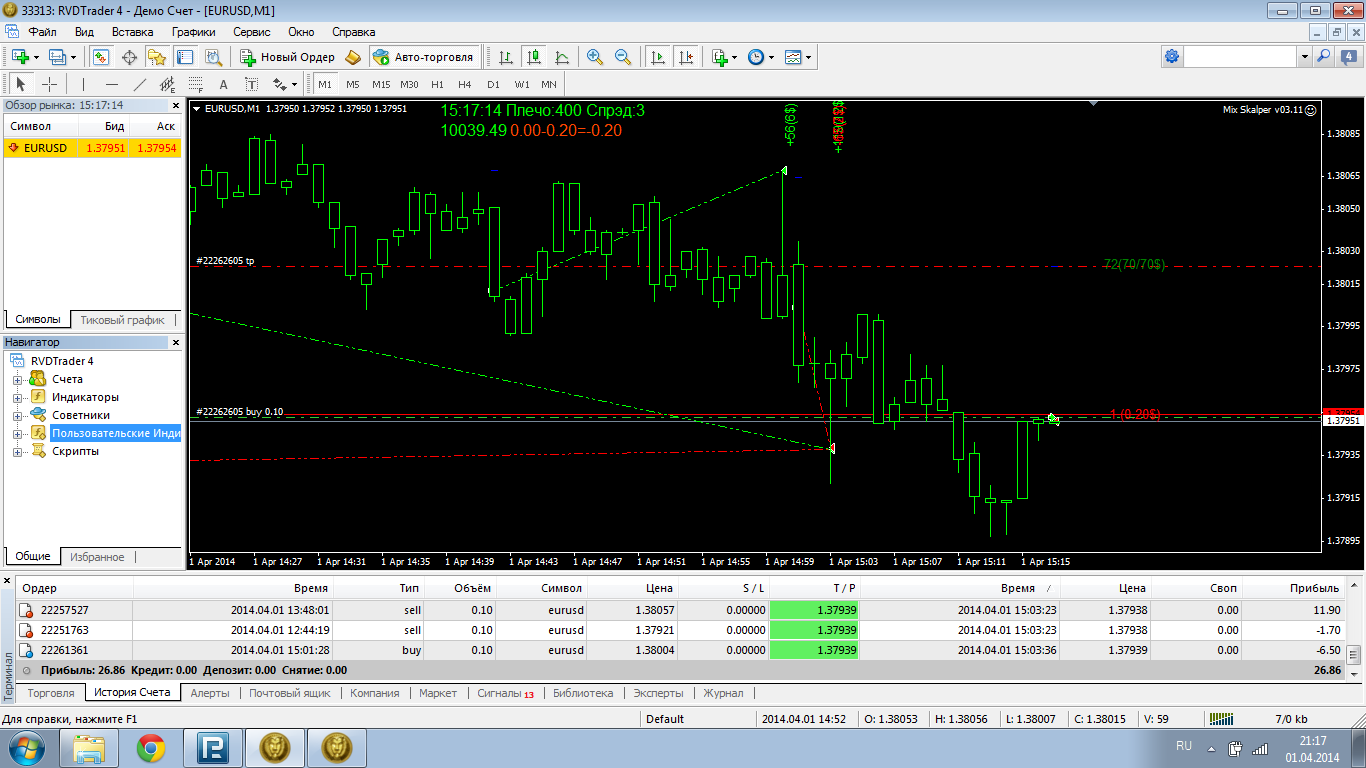
Task: Open the Profiles toolbar icon
Action: 58,57
